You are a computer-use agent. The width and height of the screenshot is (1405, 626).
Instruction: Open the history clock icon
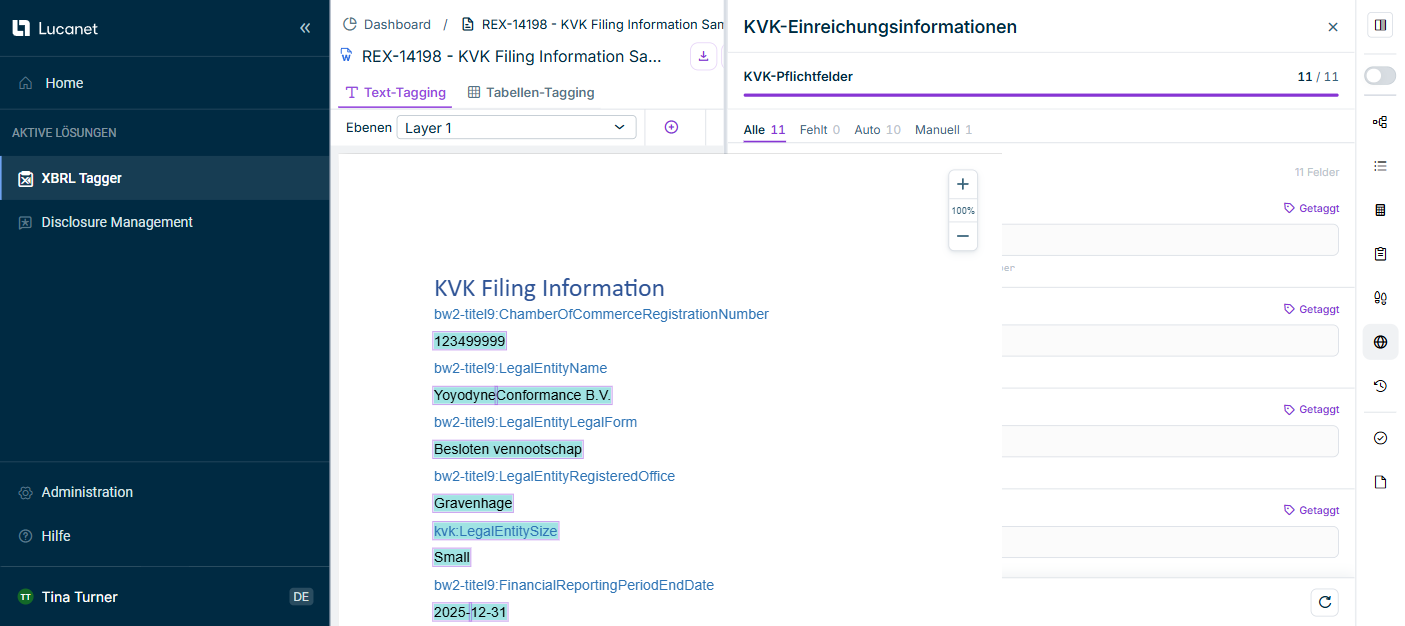1381,386
